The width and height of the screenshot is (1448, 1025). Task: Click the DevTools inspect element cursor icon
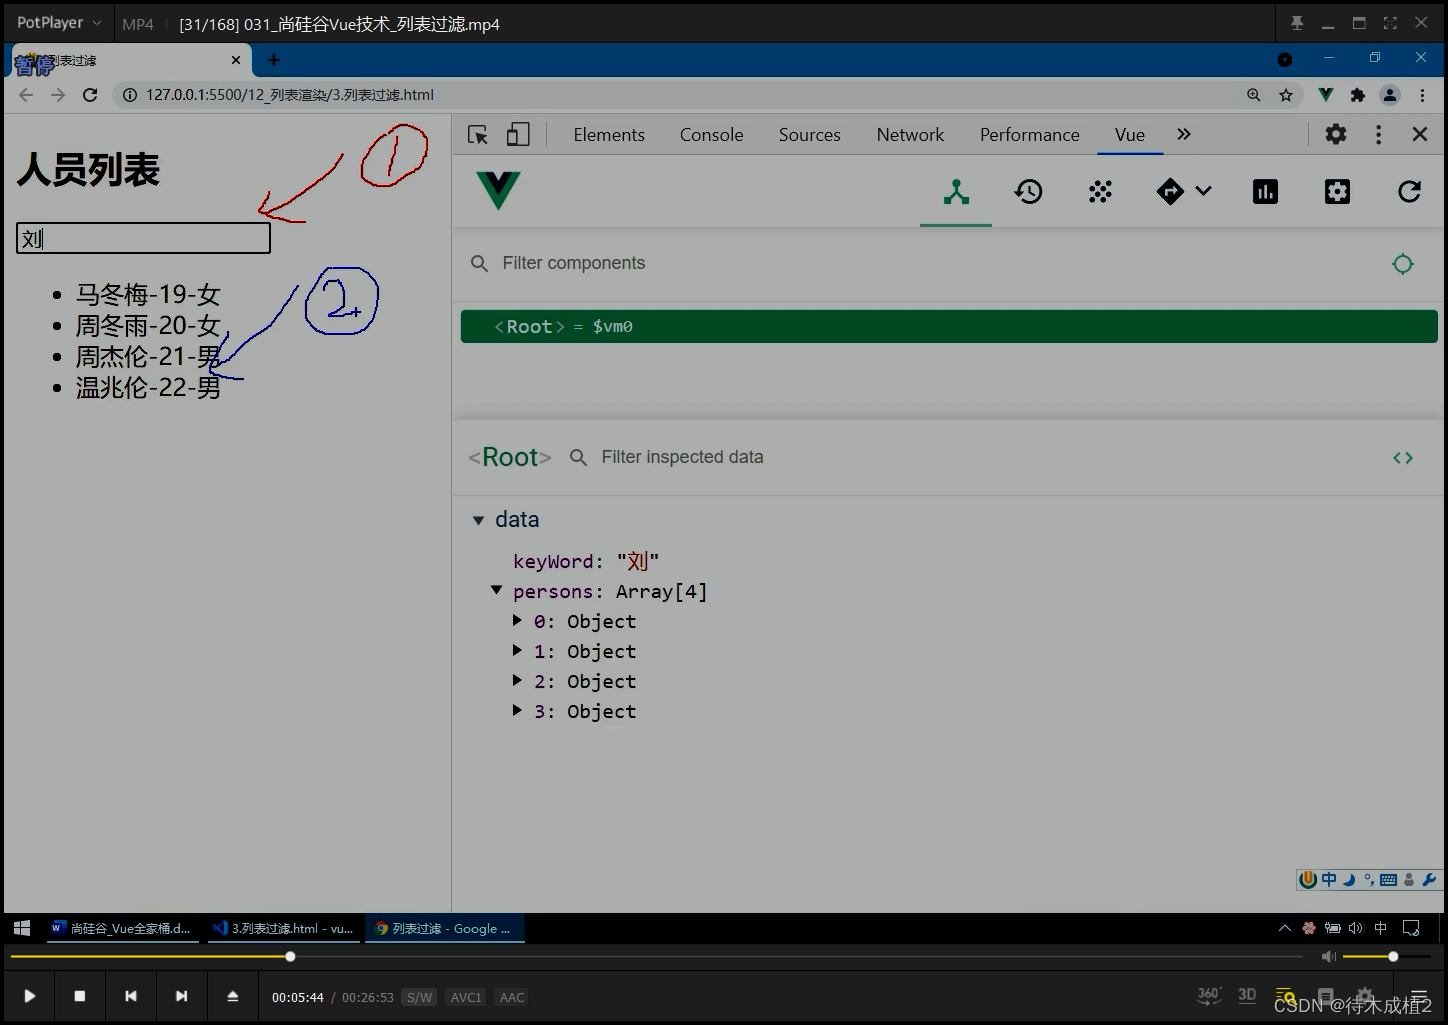coord(478,135)
